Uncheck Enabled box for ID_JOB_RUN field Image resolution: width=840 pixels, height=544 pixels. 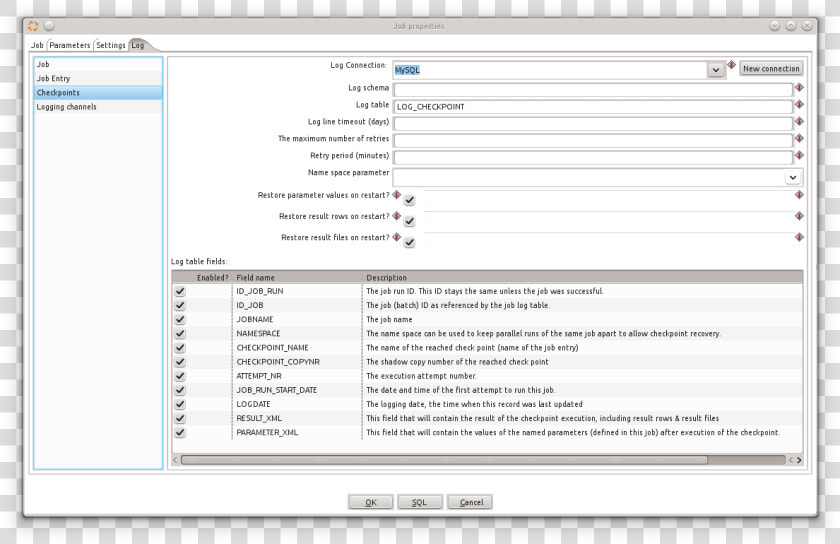pos(180,292)
